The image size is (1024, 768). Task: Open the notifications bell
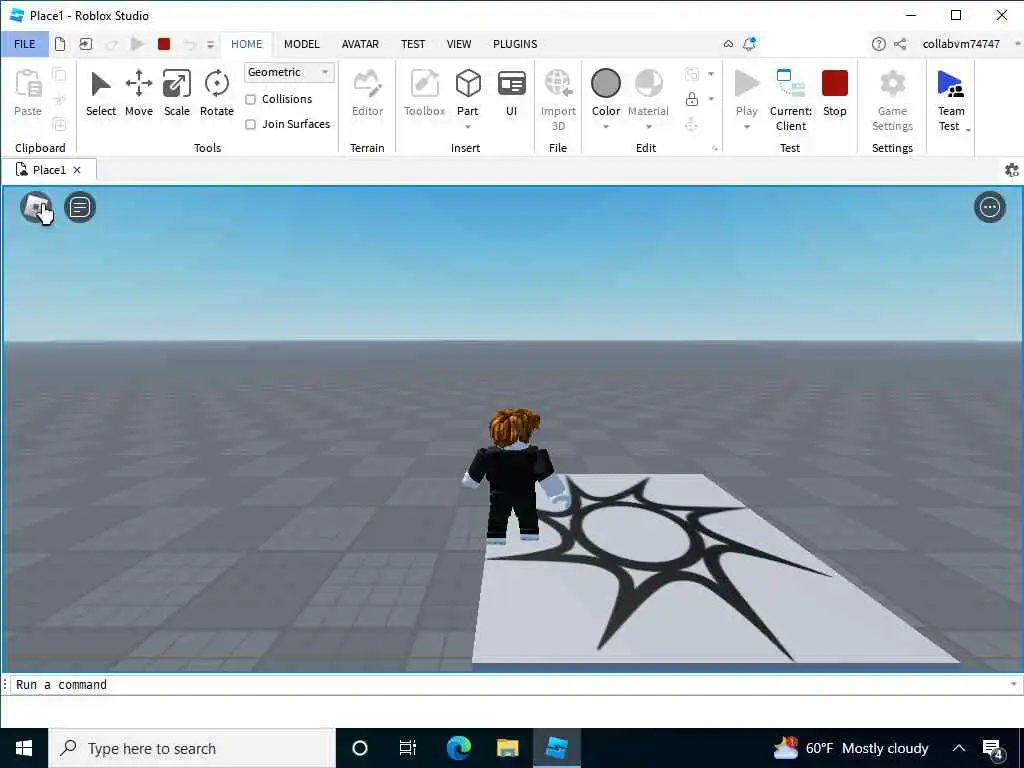tap(749, 44)
